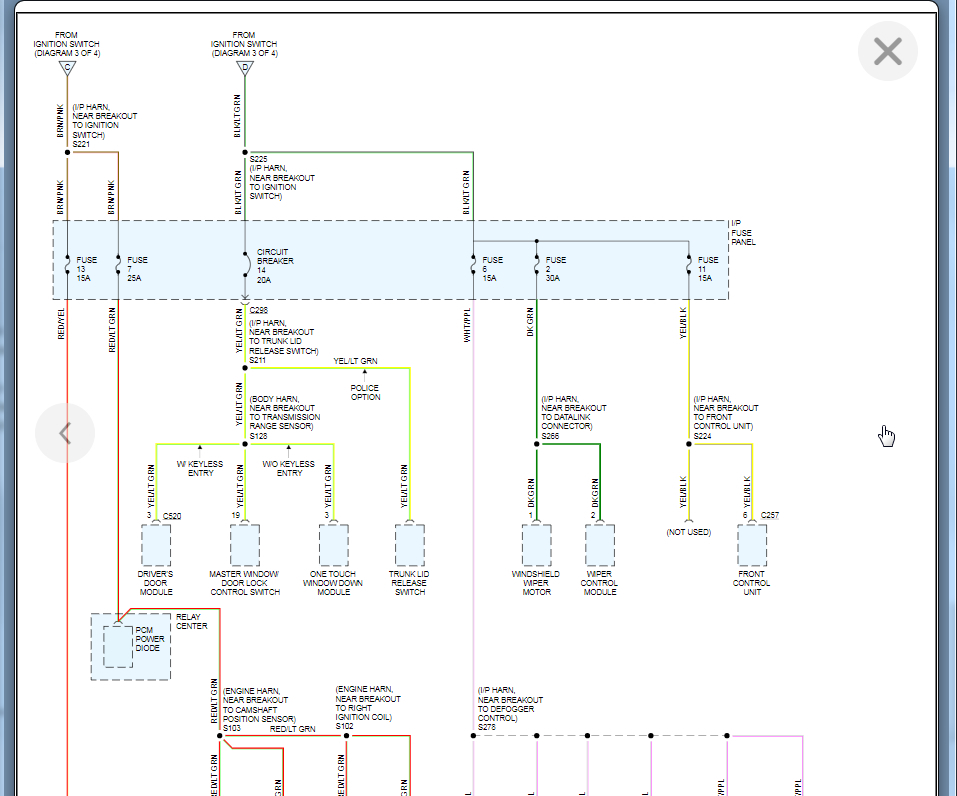Click the PCM Power Diode component
The height and width of the screenshot is (796, 957).
(118, 647)
